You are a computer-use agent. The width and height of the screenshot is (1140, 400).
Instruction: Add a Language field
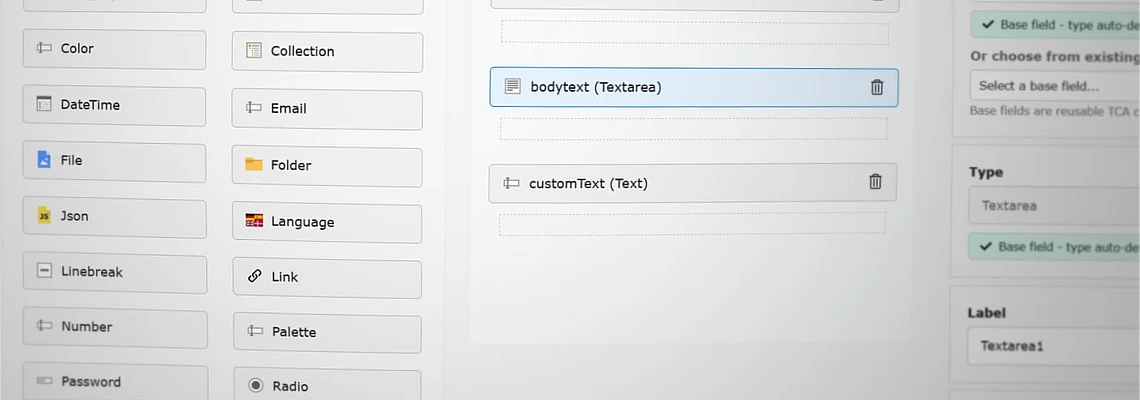point(327,223)
